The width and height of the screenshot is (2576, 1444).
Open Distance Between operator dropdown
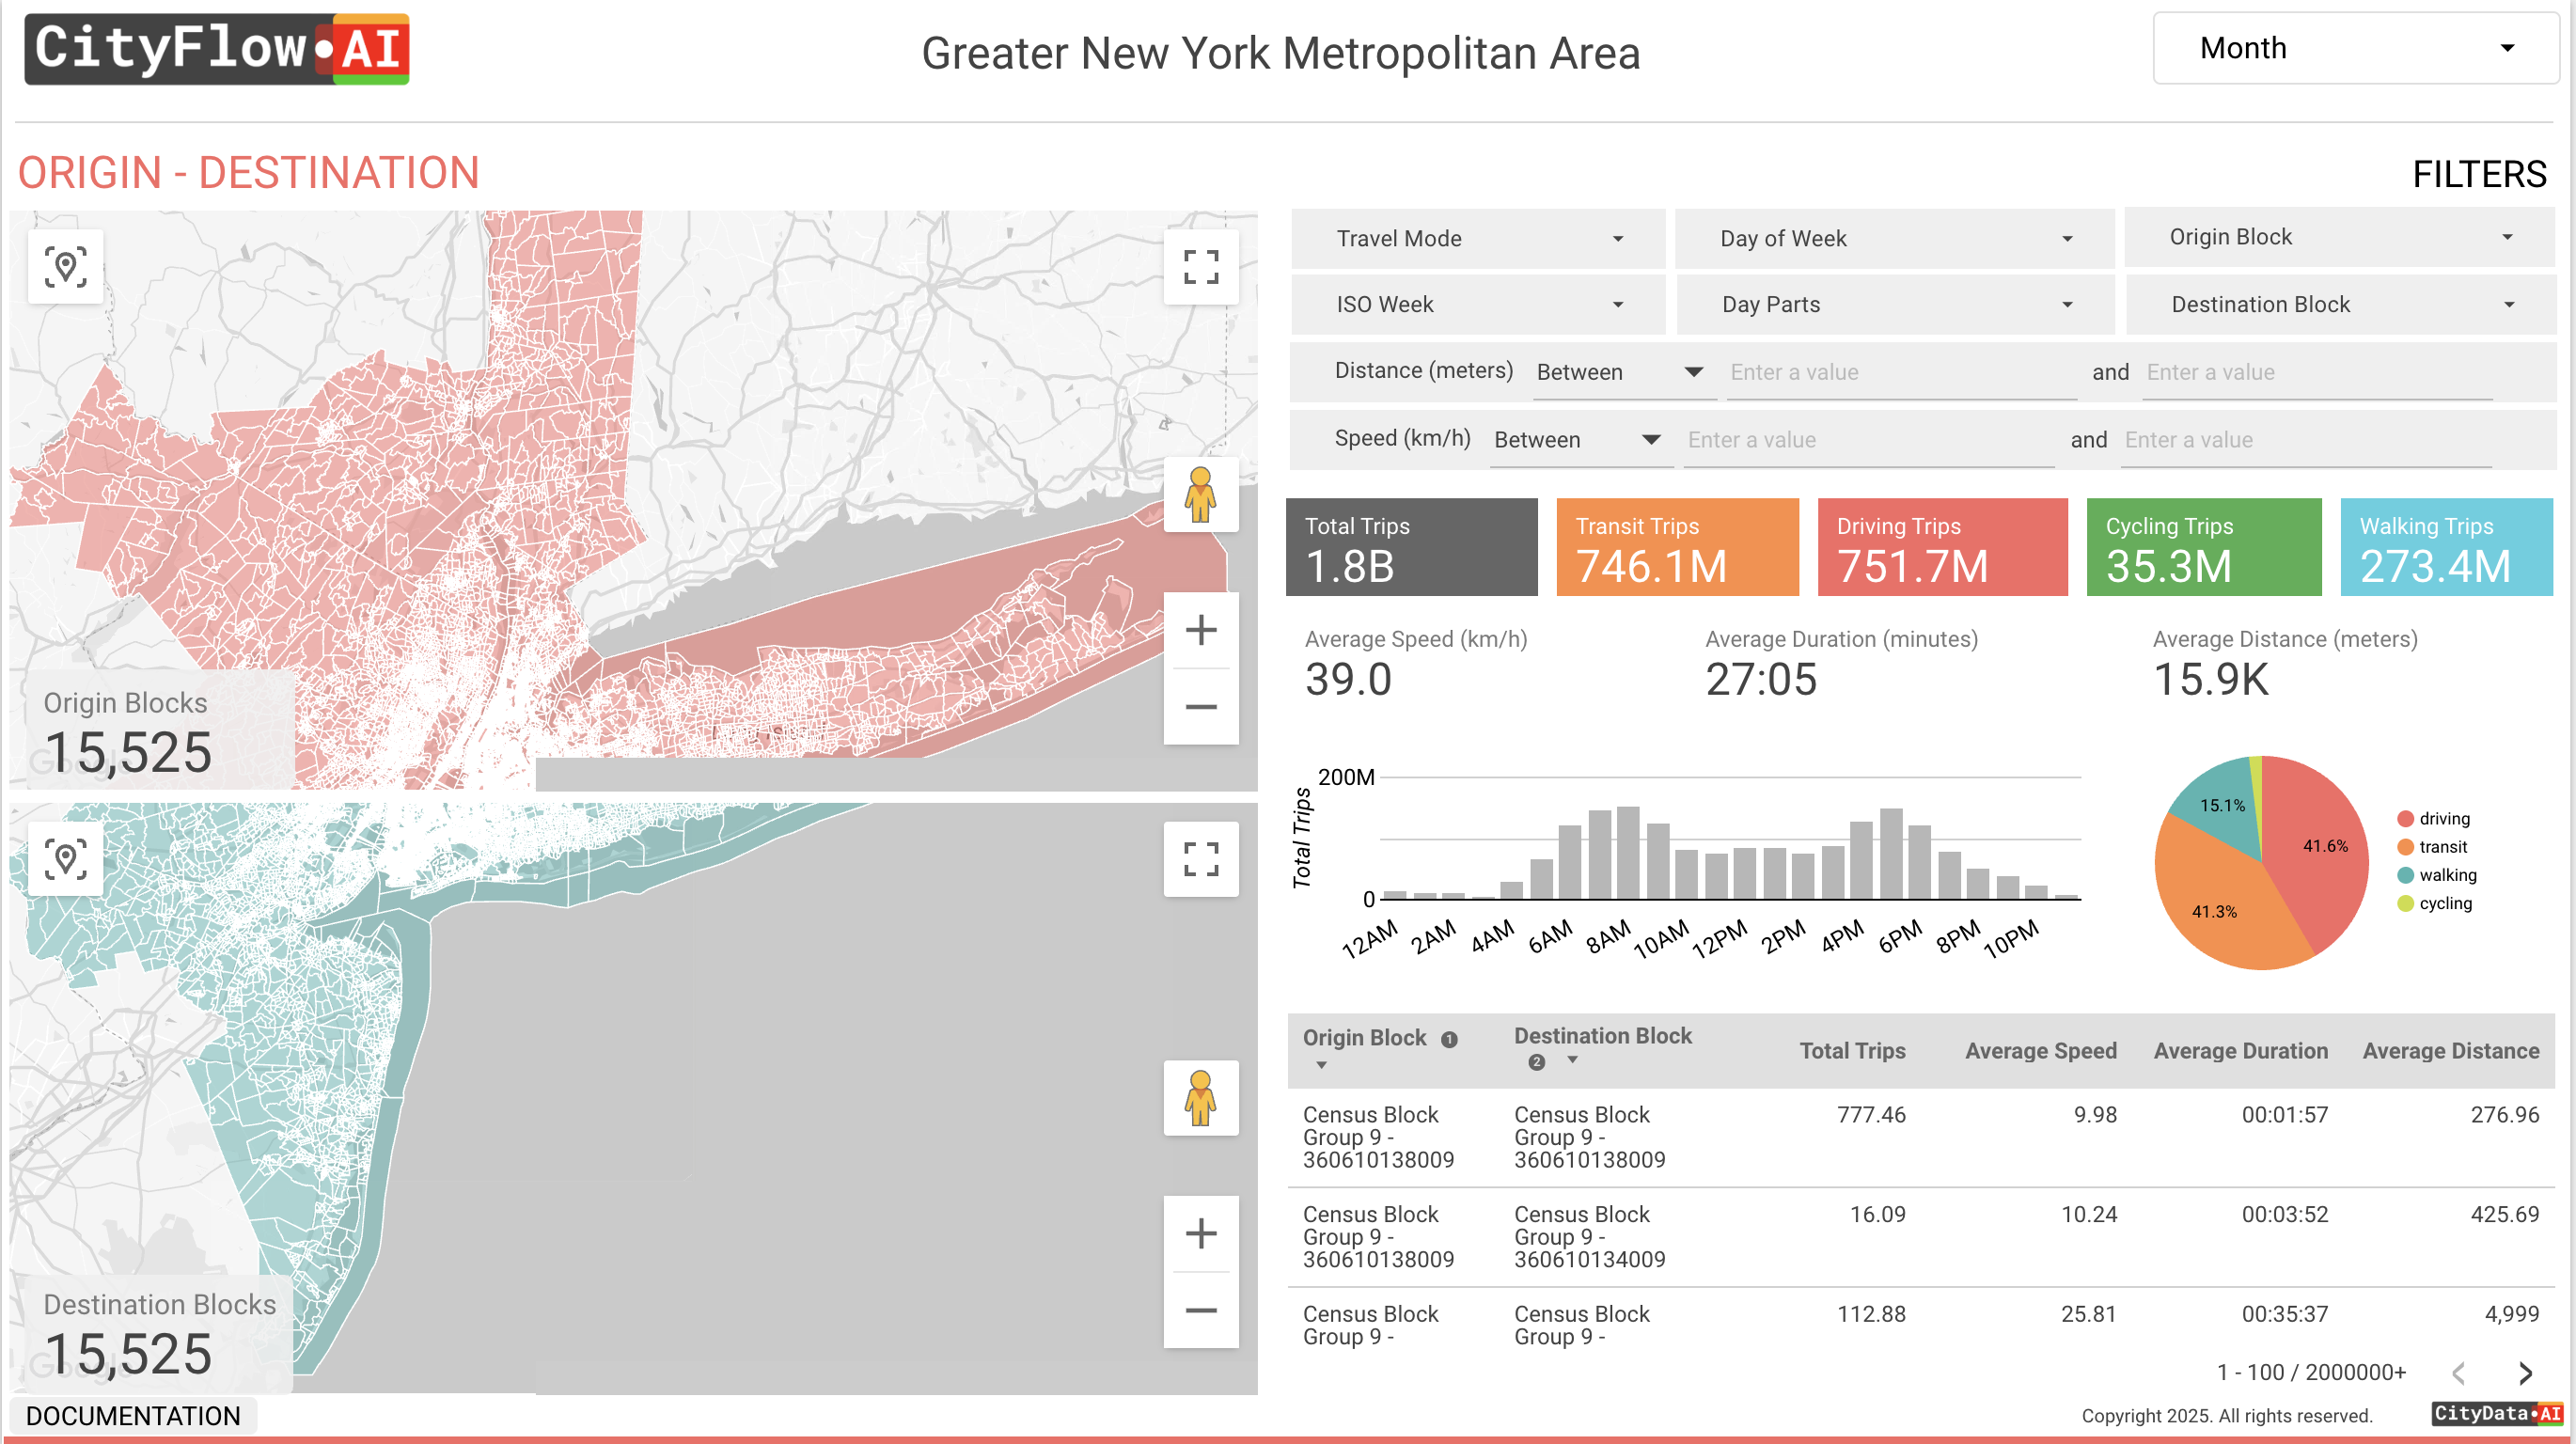pos(1624,372)
